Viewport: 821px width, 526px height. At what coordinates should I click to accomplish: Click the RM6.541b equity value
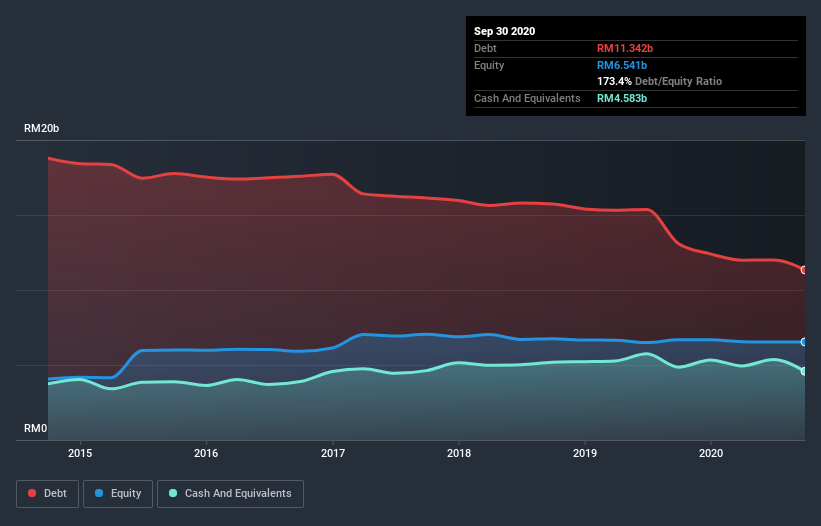(622, 65)
